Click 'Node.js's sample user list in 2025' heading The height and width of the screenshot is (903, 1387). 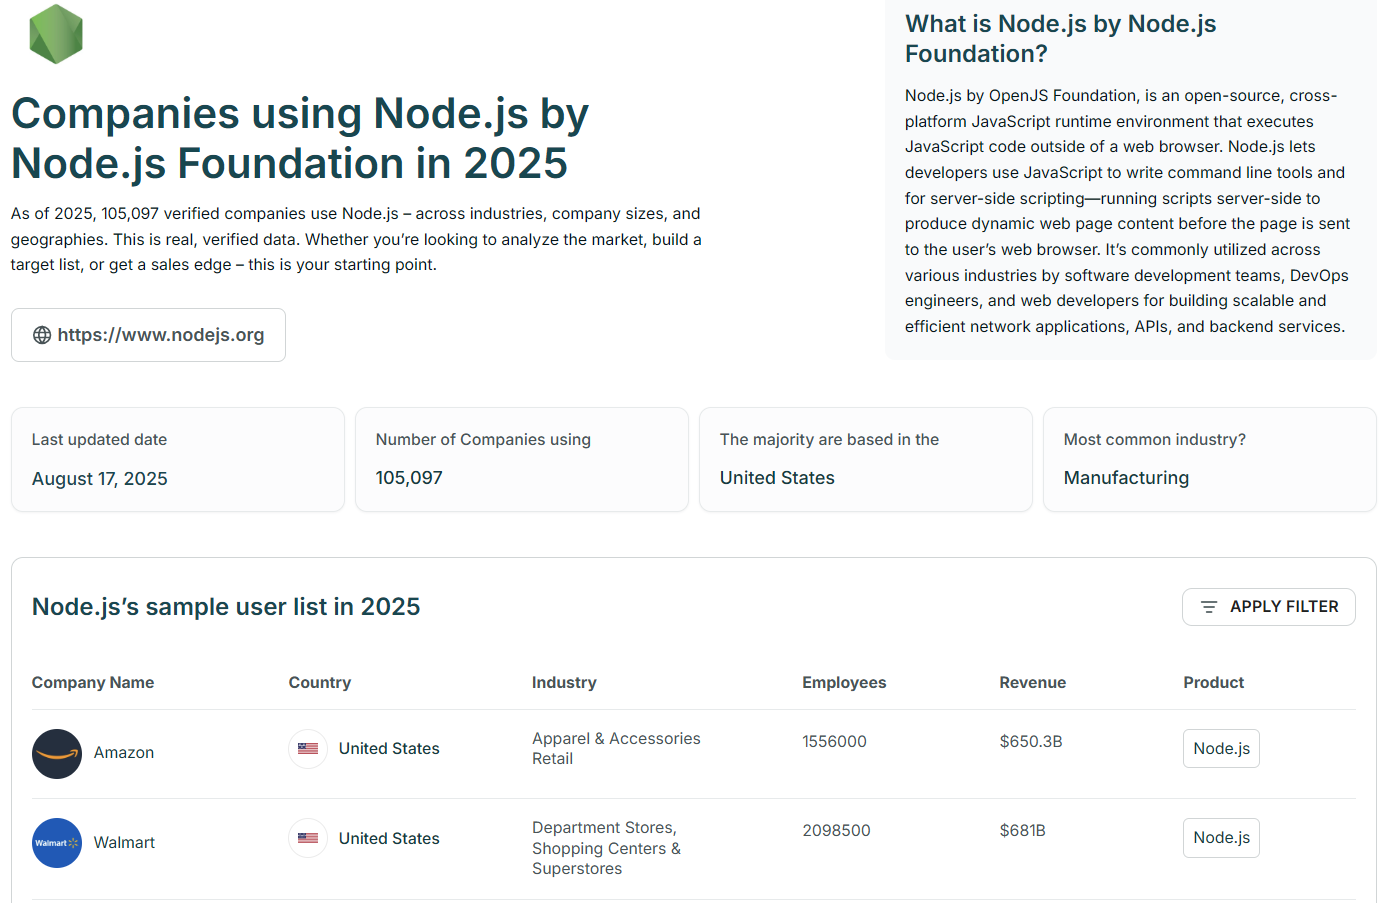[x=226, y=607]
